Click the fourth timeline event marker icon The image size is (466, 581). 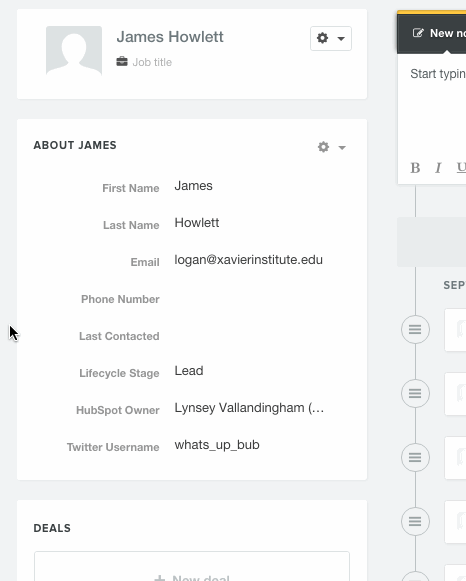click(415, 521)
